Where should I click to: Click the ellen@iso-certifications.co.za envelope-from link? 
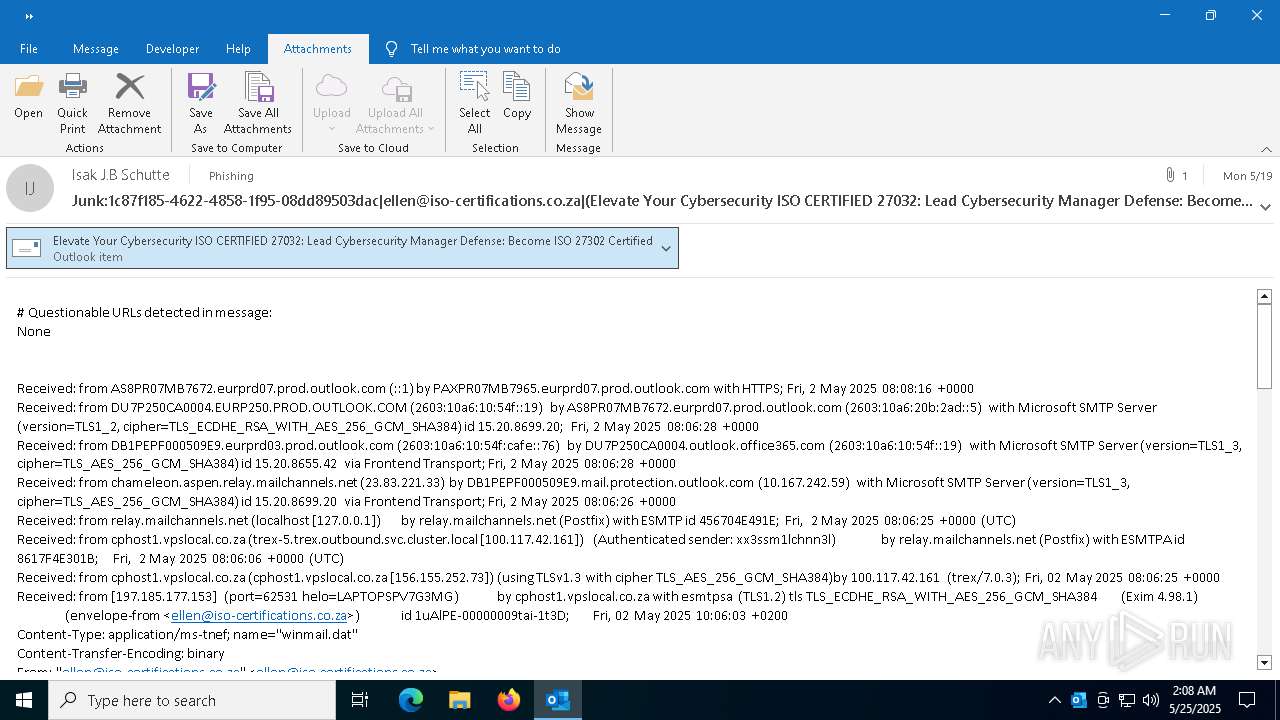[x=259, y=616]
